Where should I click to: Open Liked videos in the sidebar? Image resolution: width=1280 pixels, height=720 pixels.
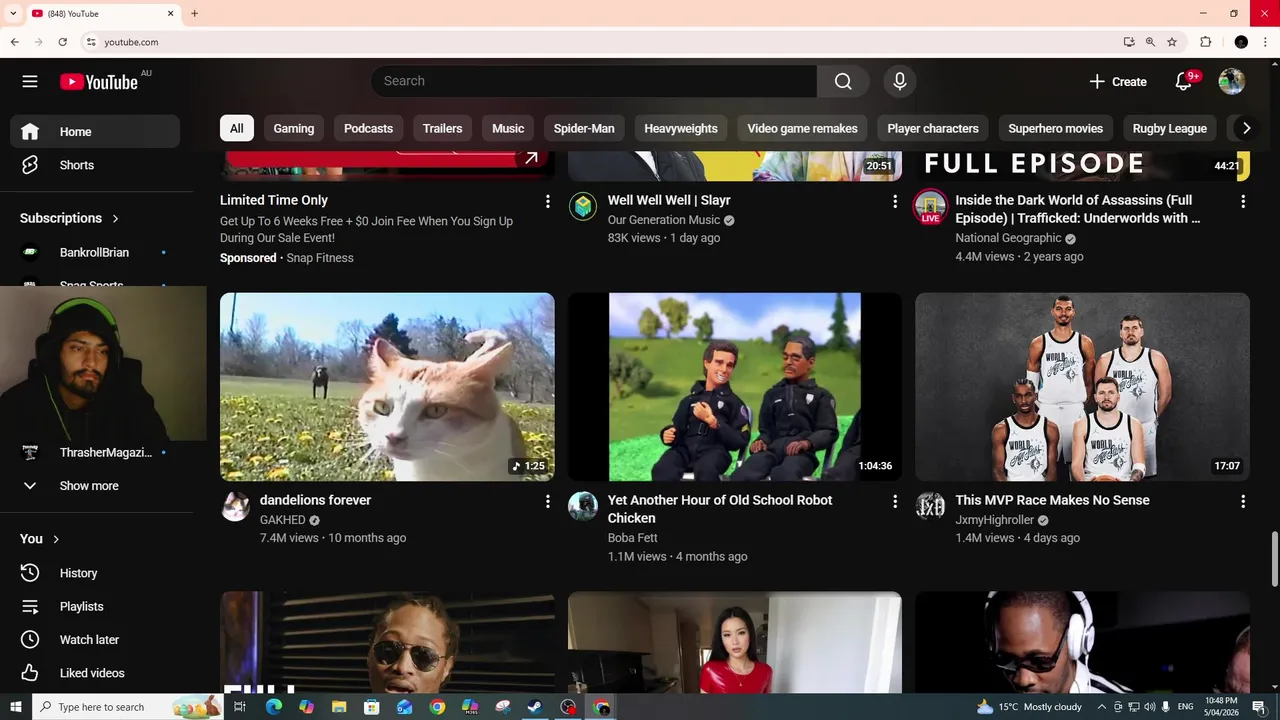pos(95,673)
